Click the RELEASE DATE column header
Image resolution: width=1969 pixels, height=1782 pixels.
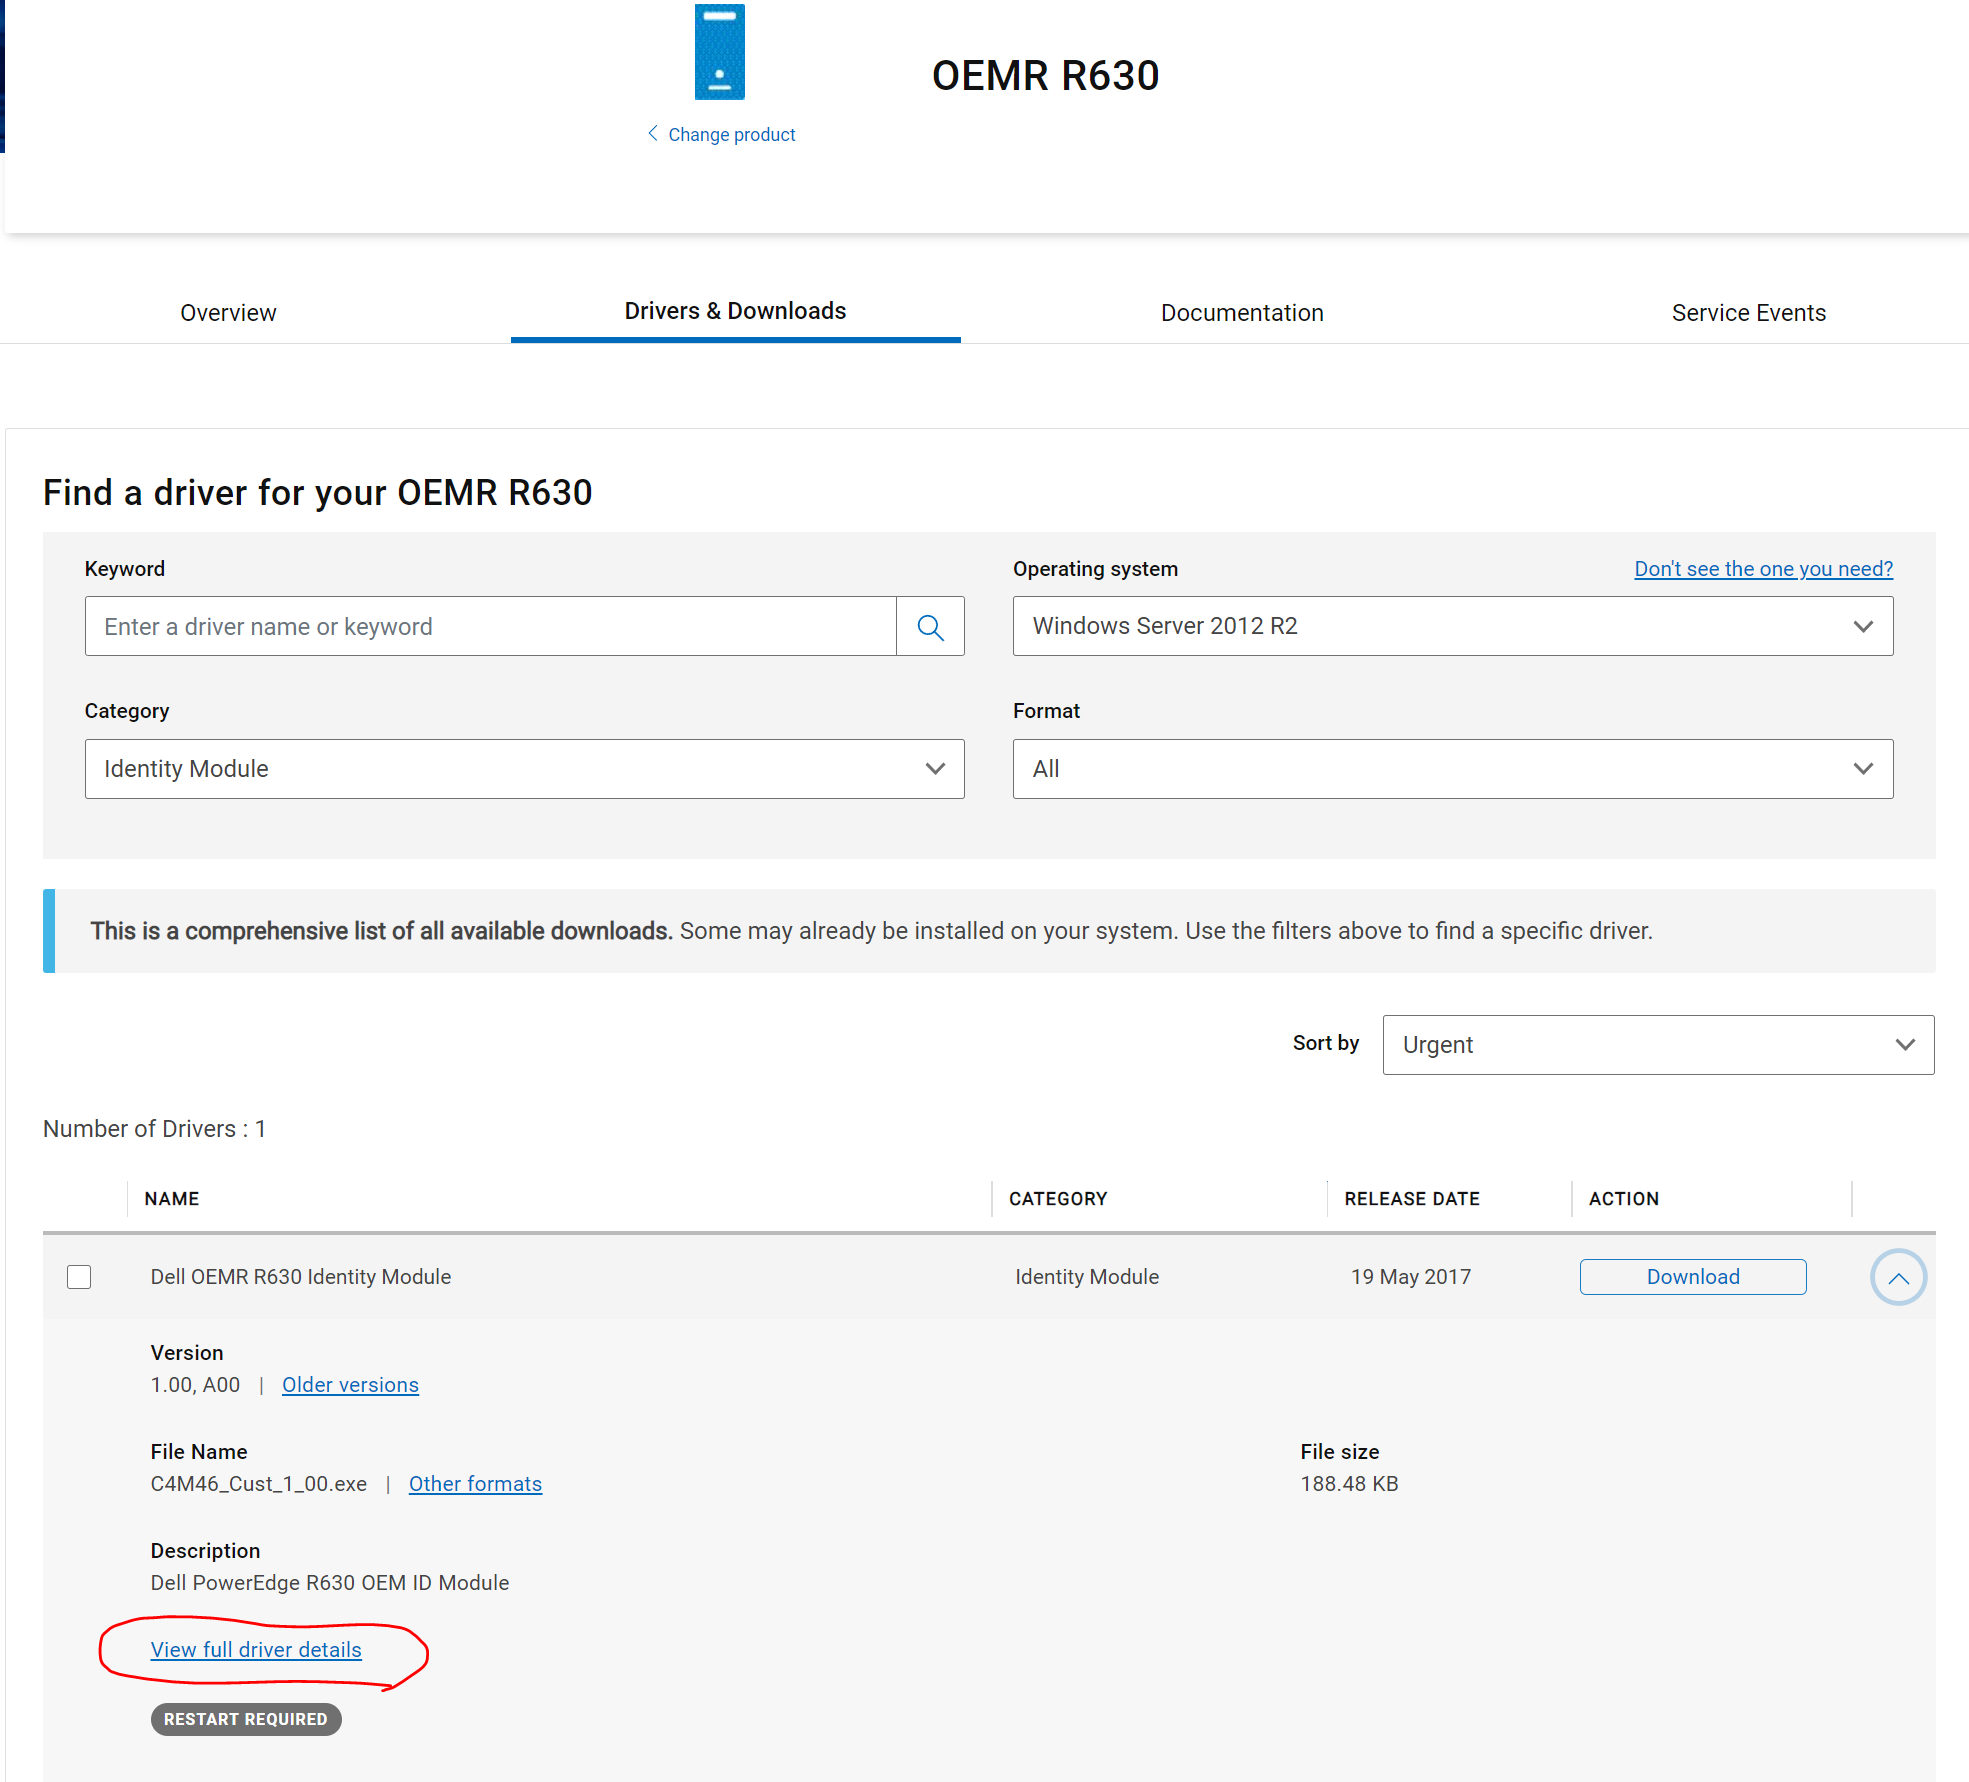(x=1411, y=1199)
